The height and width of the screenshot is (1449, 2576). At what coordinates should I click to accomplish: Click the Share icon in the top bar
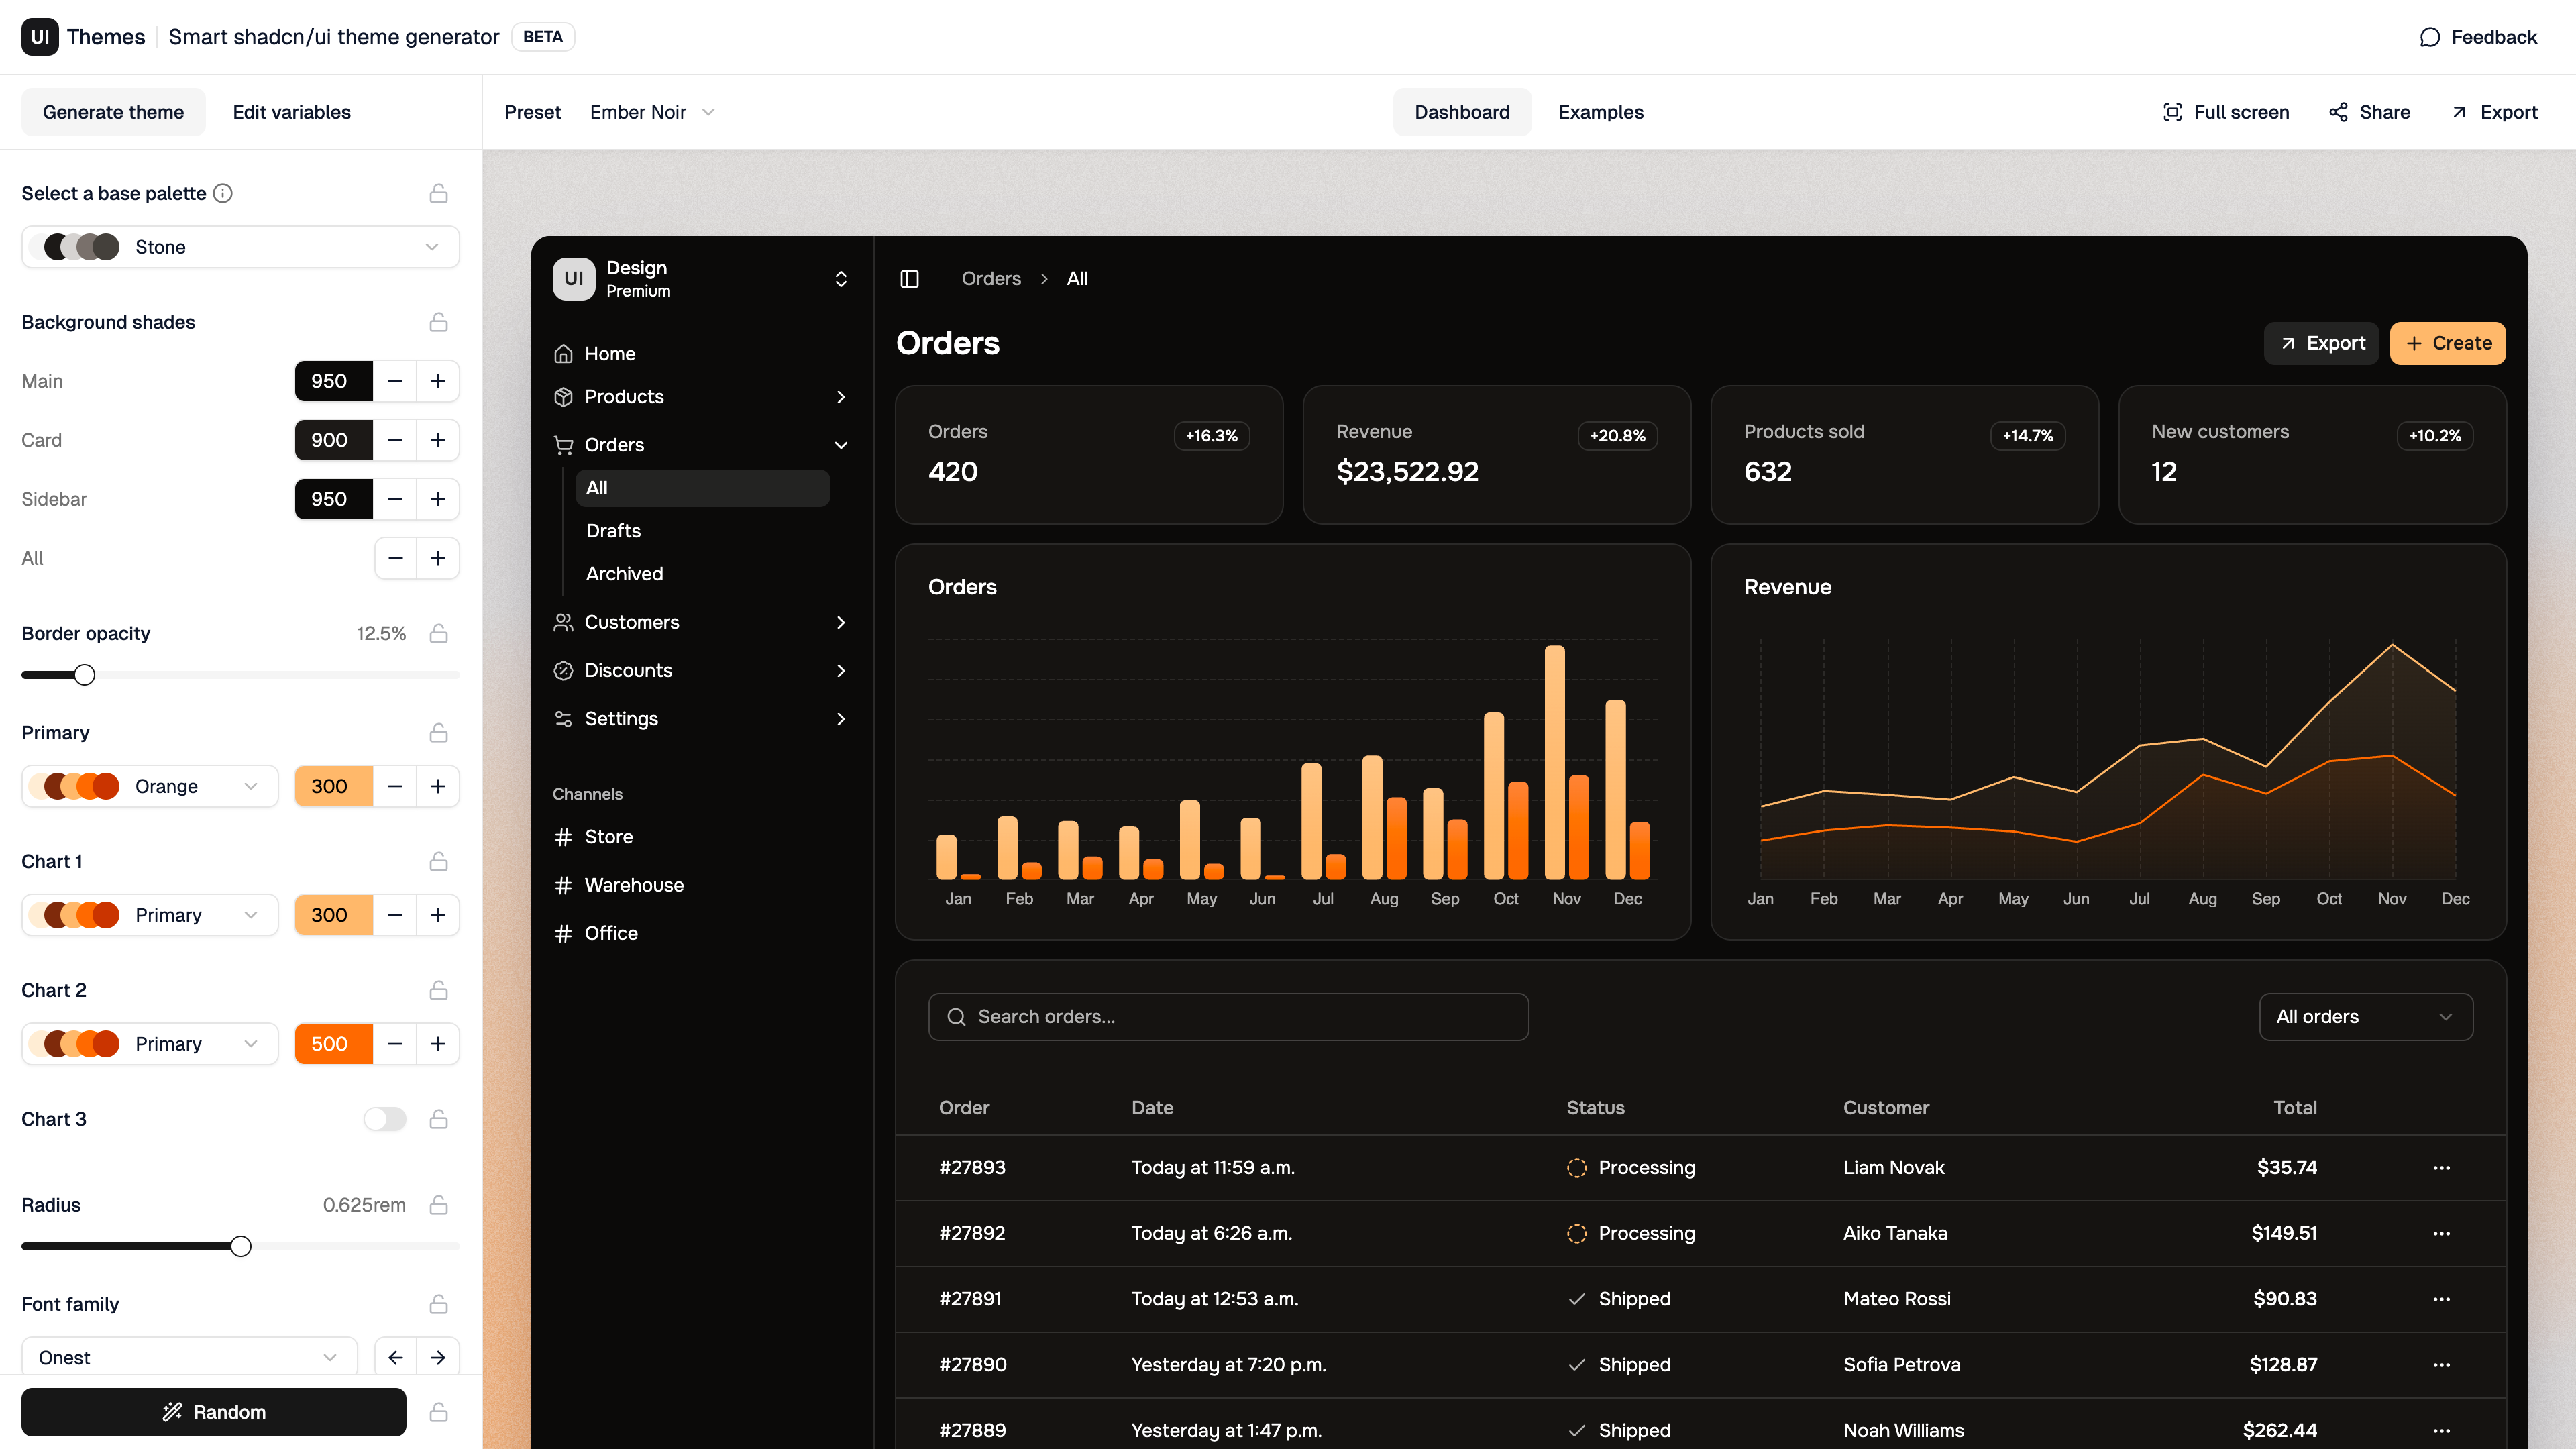click(x=2339, y=112)
